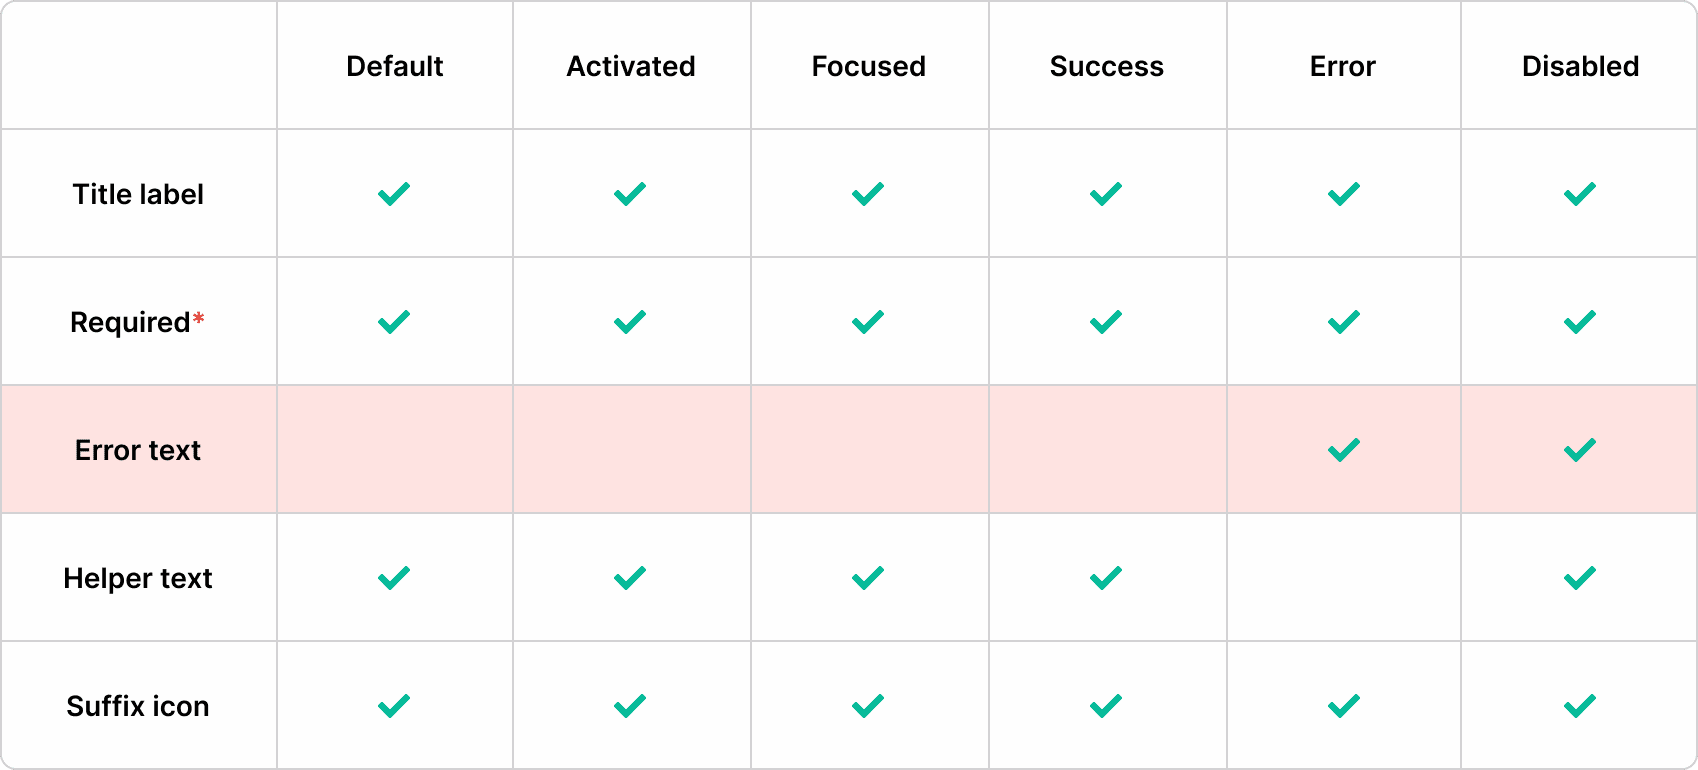Click the Title label checkmark under Default
Image resolution: width=1698 pixels, height=770 pixels.
(394, 194)
